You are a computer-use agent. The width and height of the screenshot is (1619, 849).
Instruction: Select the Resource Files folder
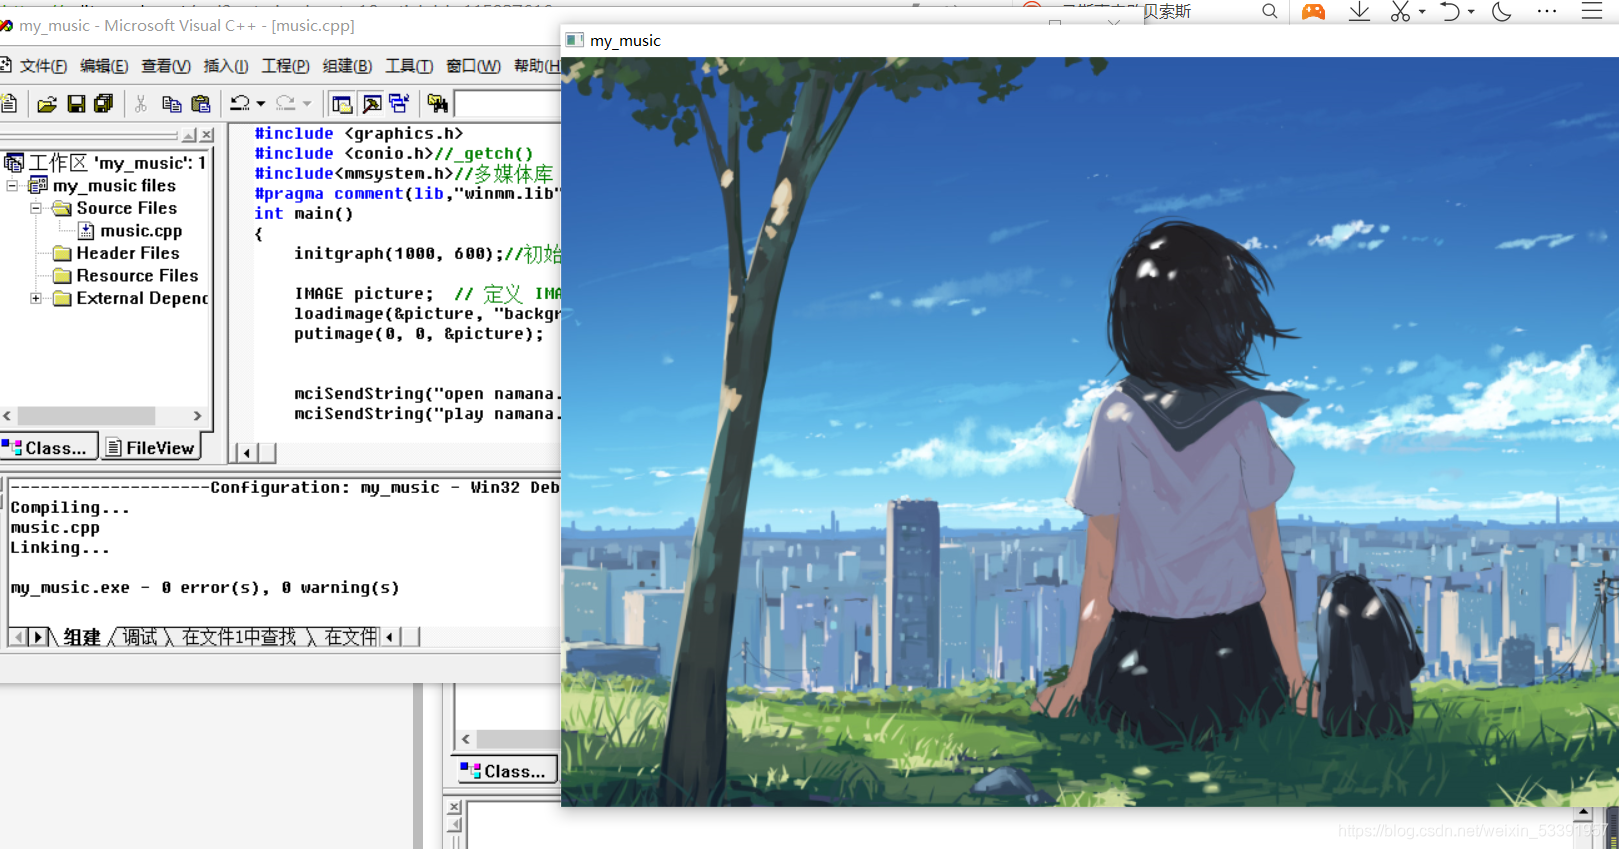pos(137,276)
